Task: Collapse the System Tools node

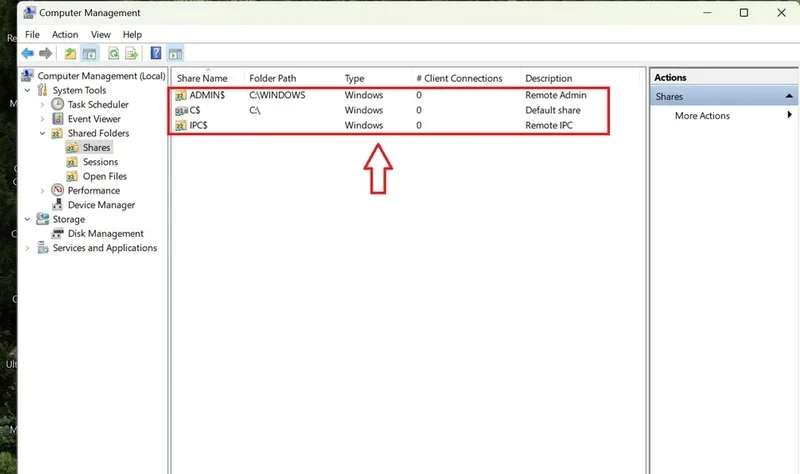Action: [x=28, y=90]
